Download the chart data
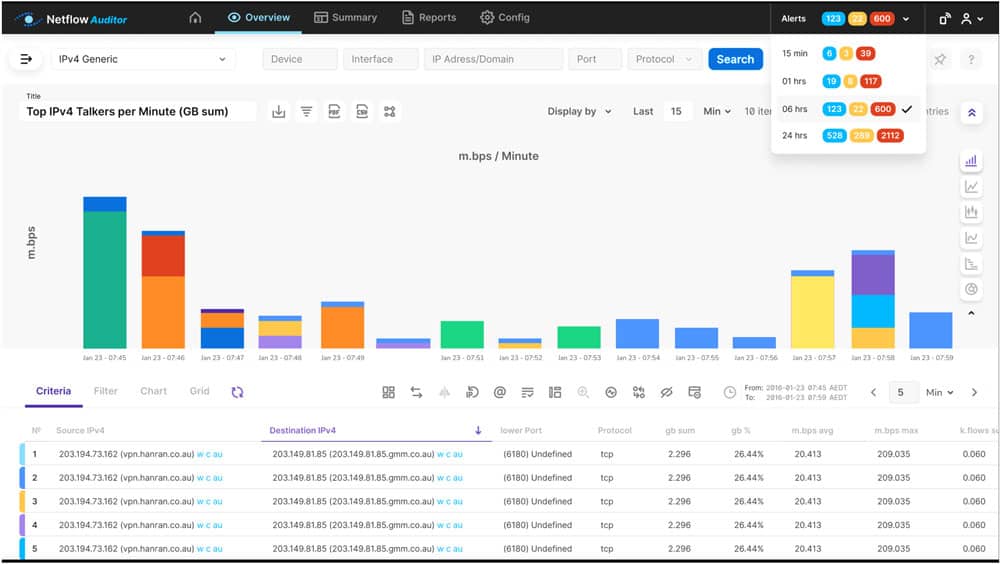The height and width of the screenshot is (564, 1000). (x=279, y=112)
